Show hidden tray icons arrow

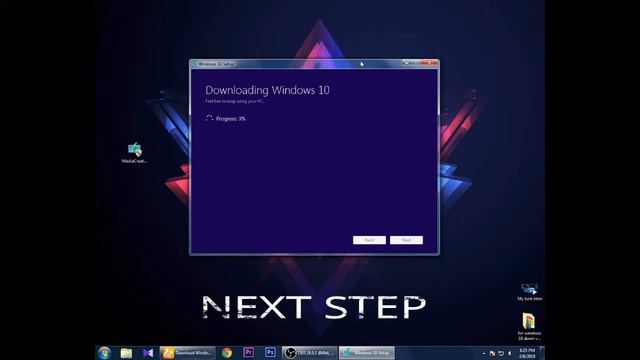click(x=484, y=353)
